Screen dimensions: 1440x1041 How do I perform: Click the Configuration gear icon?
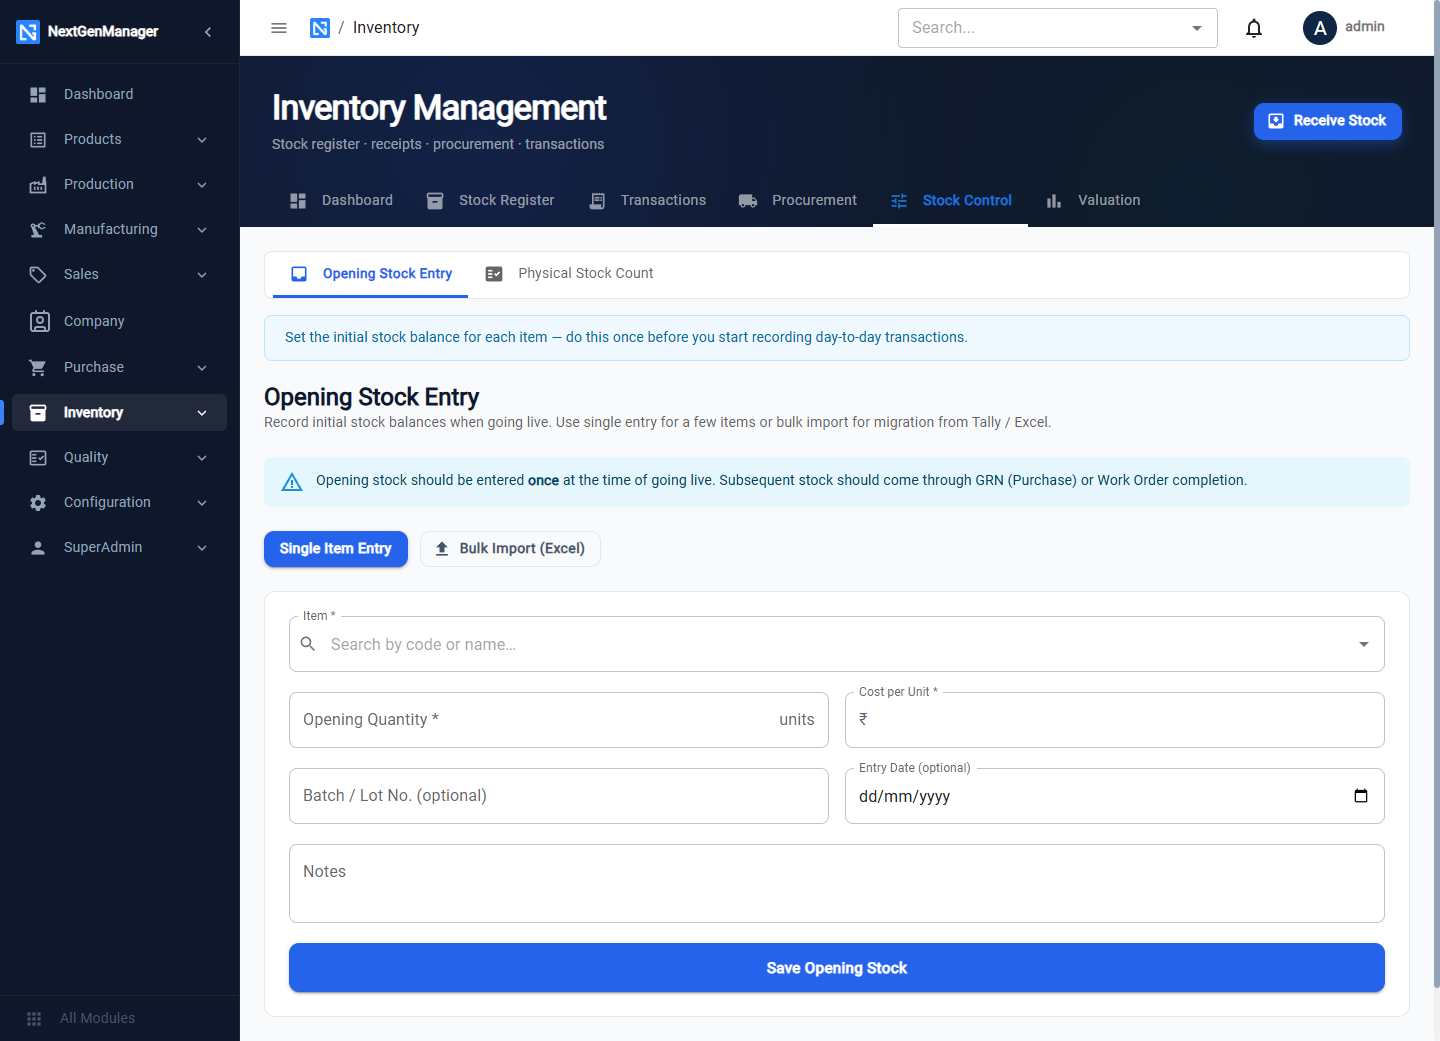38,502
